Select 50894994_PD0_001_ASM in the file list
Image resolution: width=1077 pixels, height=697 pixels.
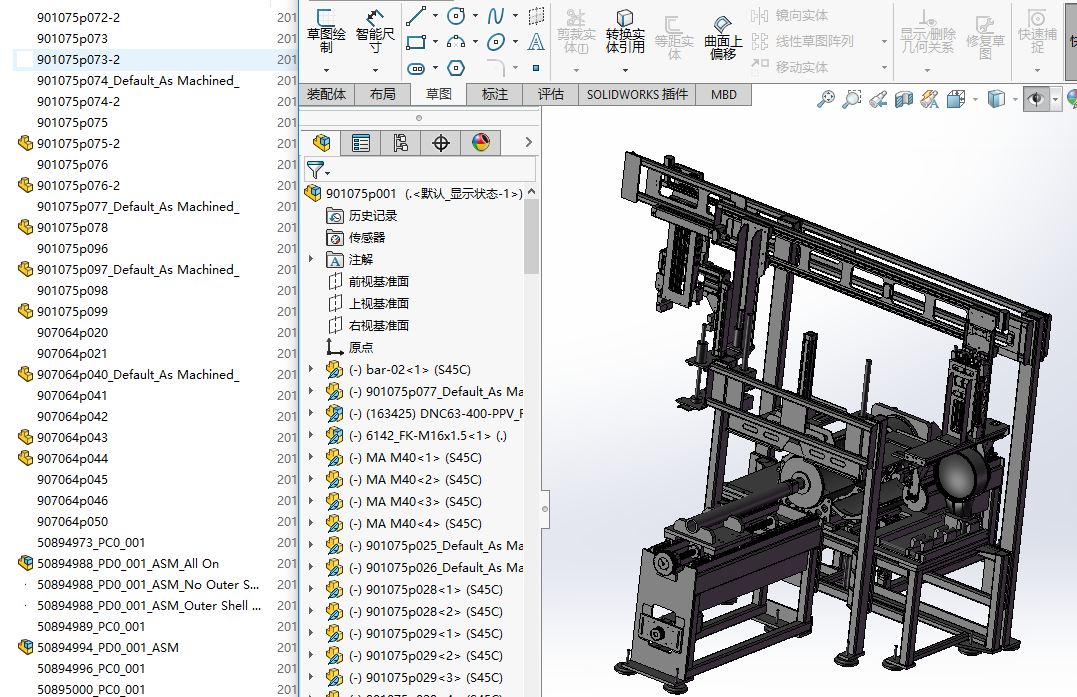coord(108,647)
